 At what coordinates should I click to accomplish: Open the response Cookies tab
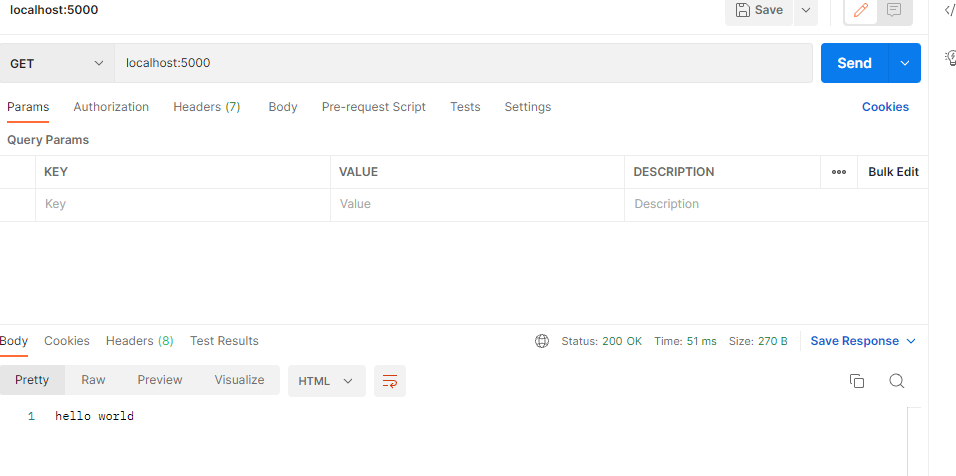(x=66, y=341)
